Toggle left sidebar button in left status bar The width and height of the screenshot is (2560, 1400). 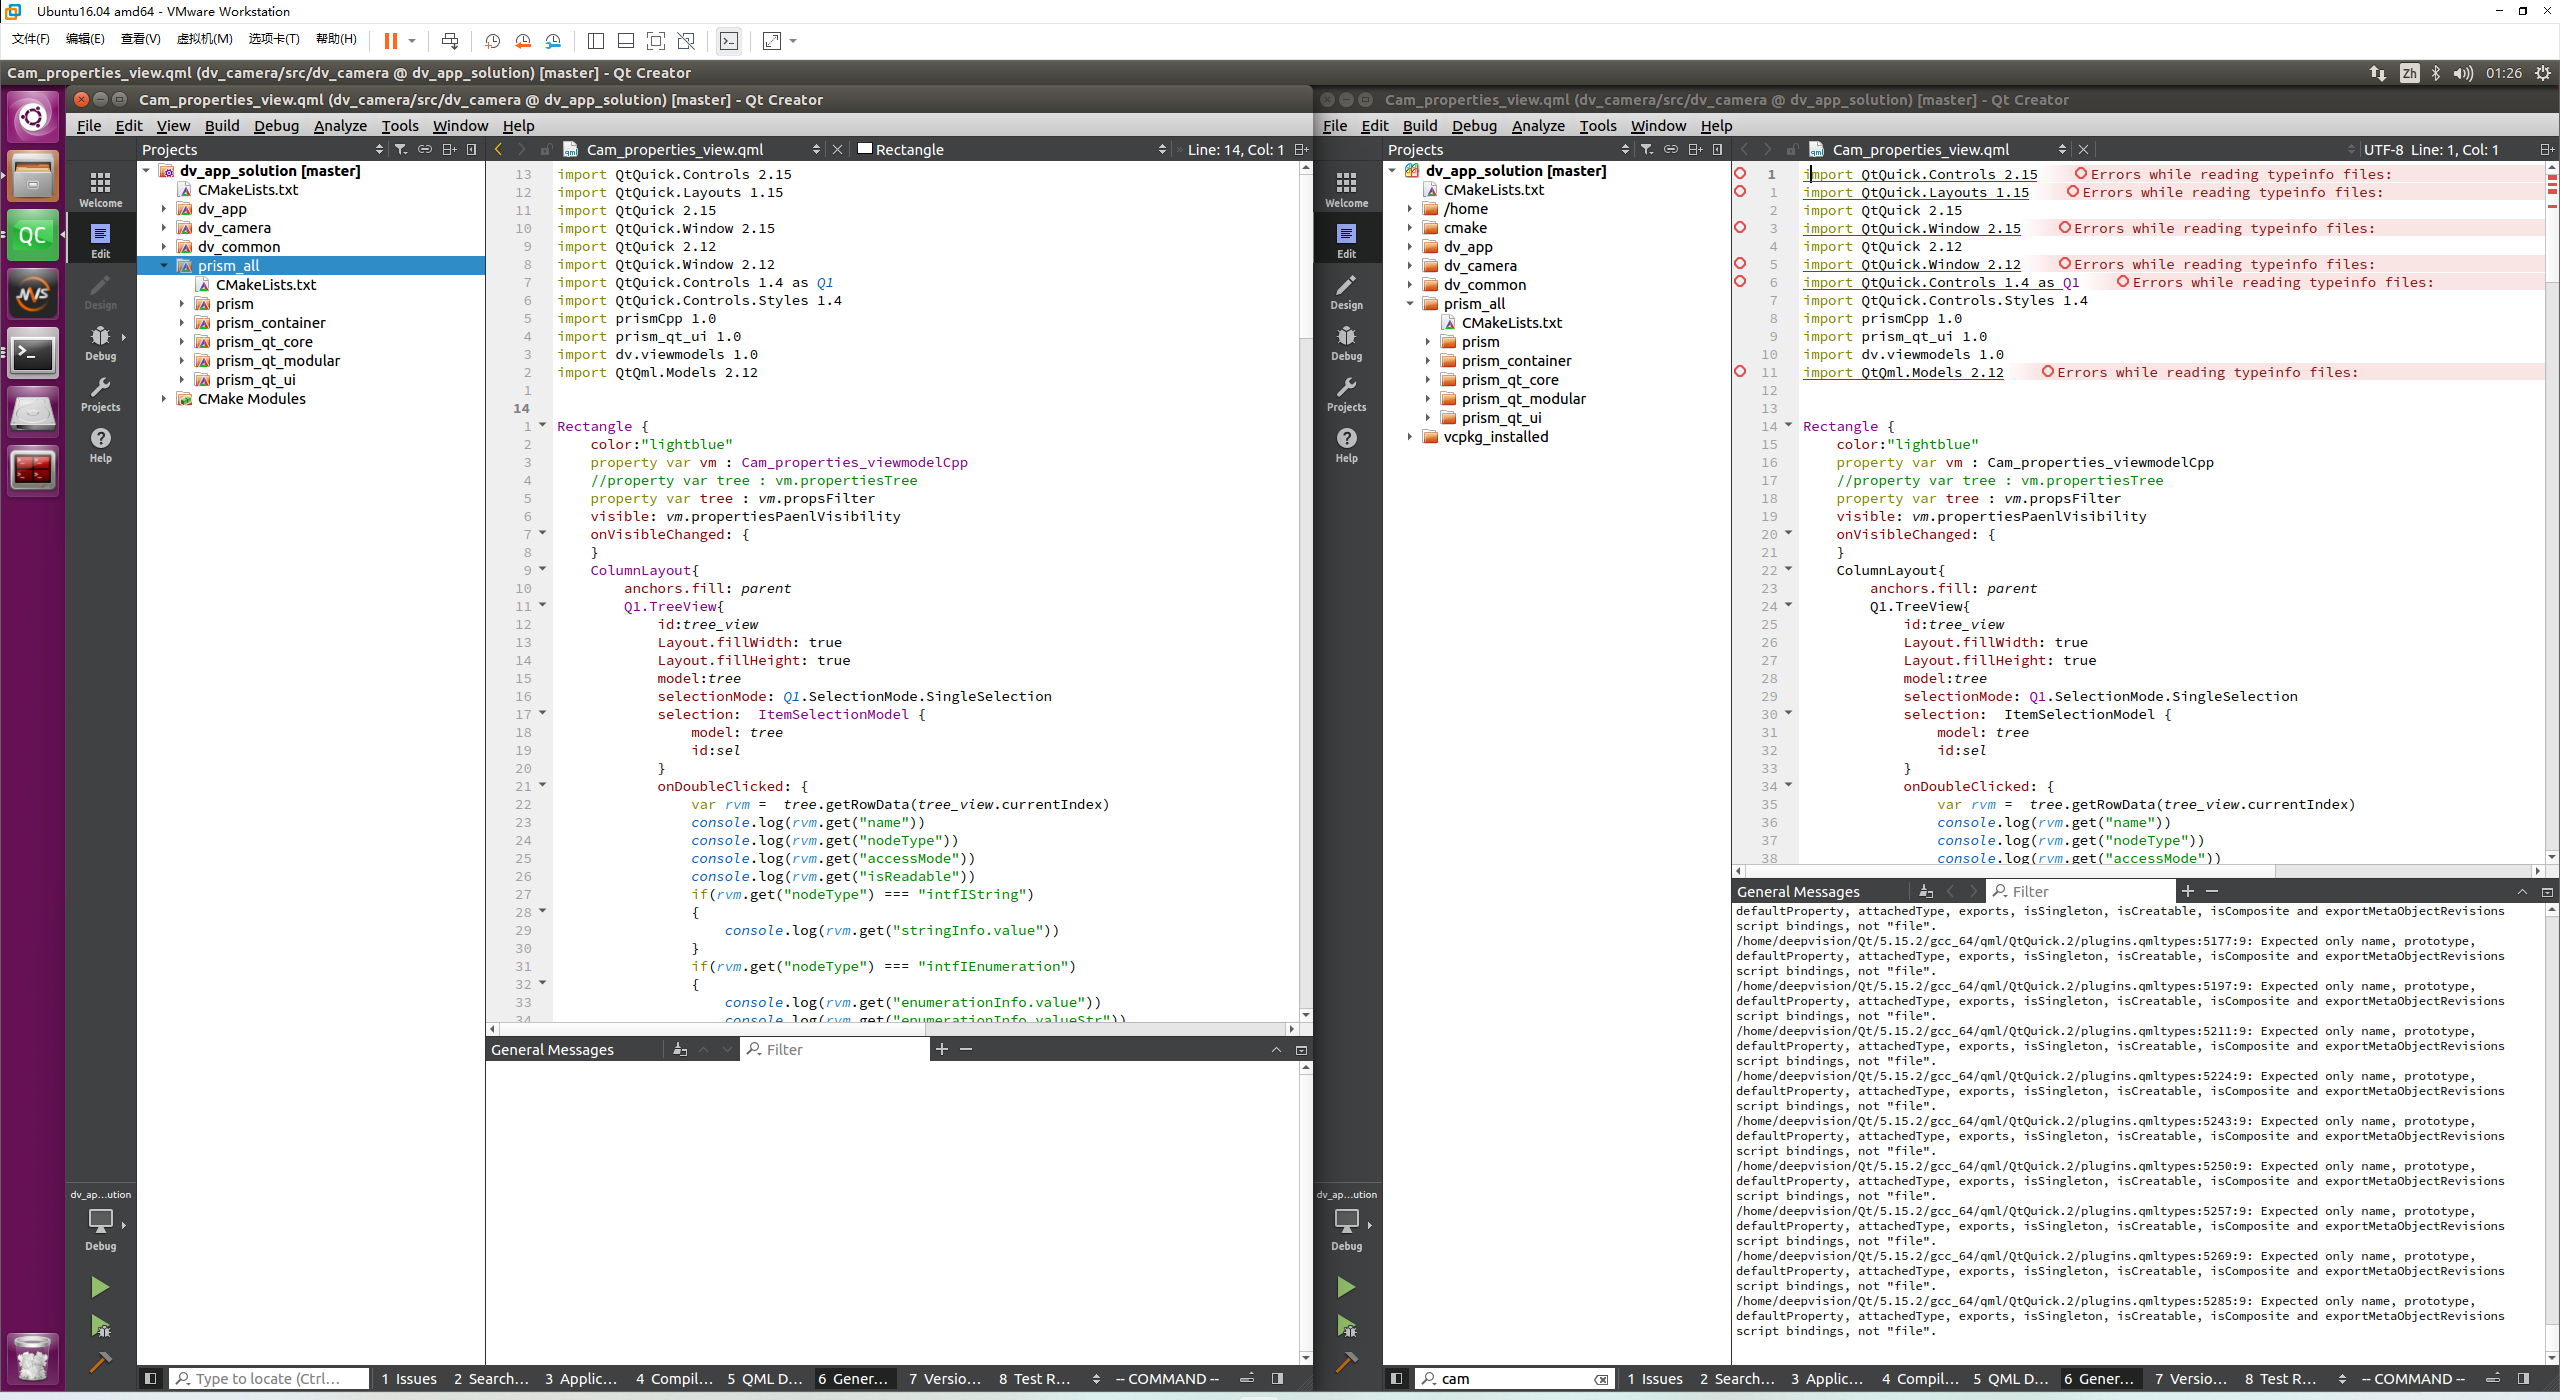click(x=150, y=1378)
